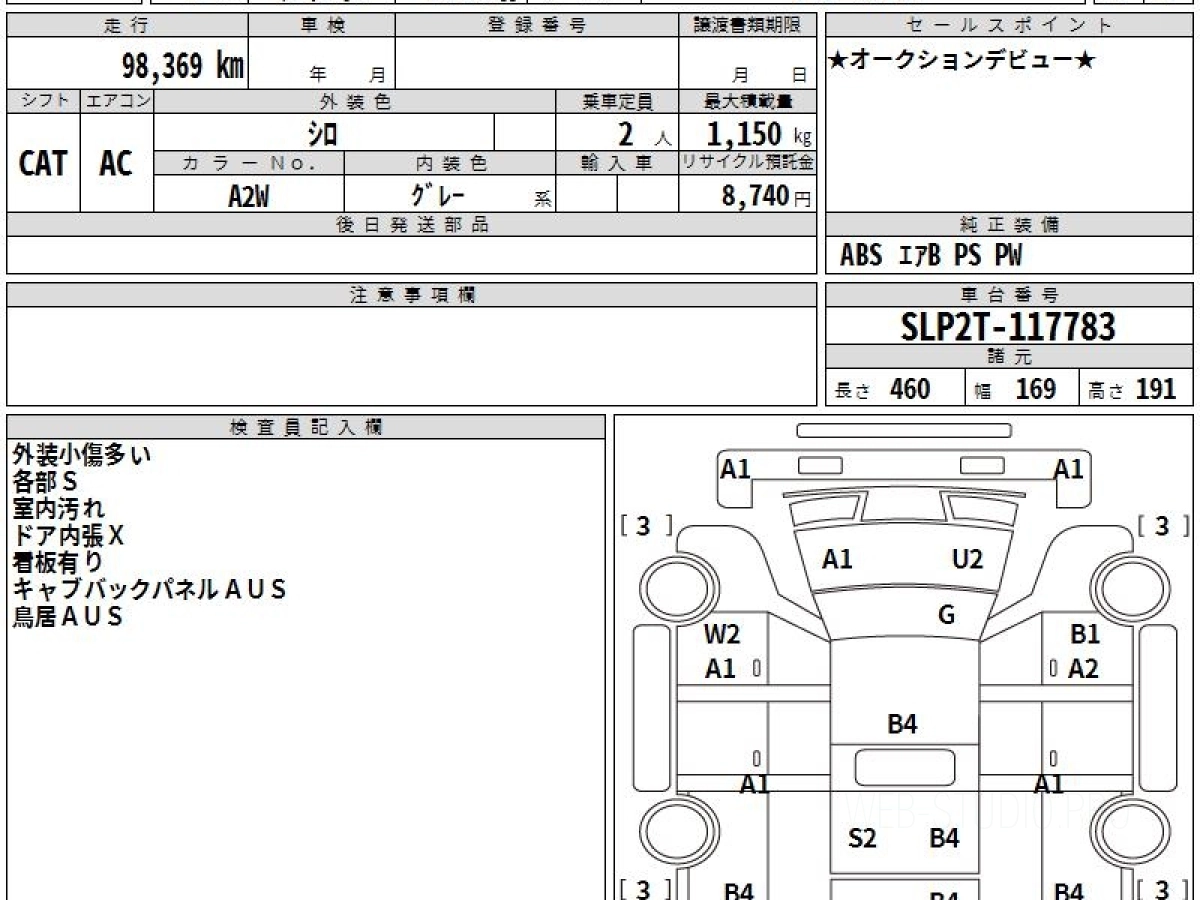Screen dimensions: 1200x900
Task: Select the B1 mark on the diagram
Action: click(x=1085, y=634)
